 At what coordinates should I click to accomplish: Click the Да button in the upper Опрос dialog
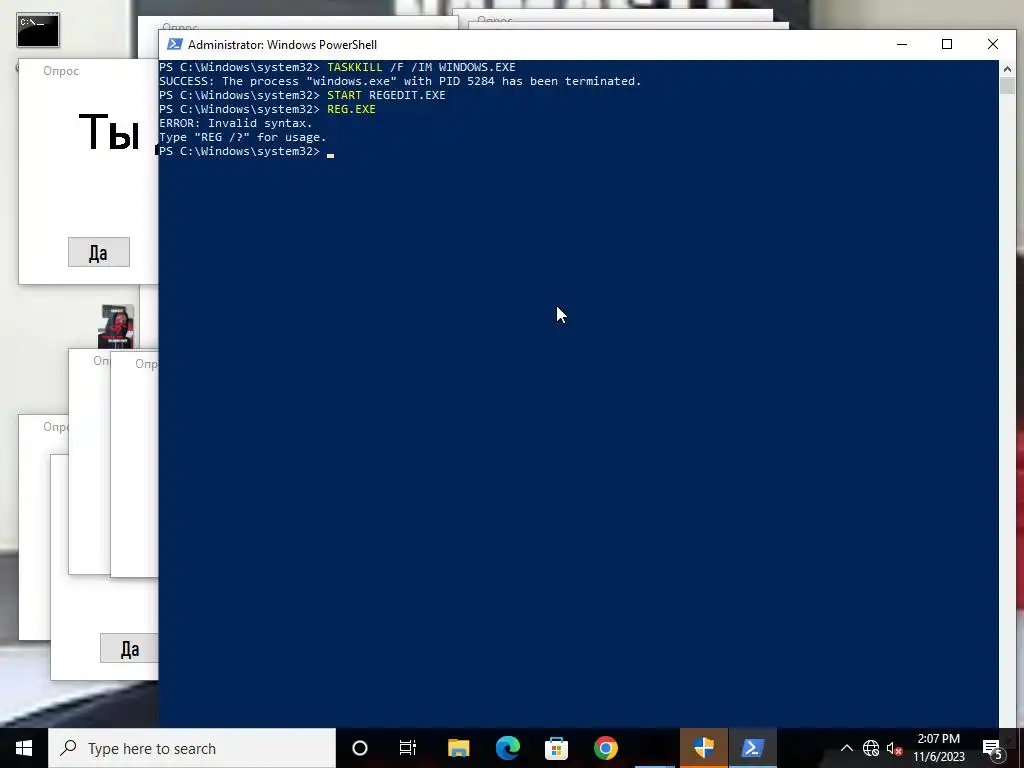(99, 252)
